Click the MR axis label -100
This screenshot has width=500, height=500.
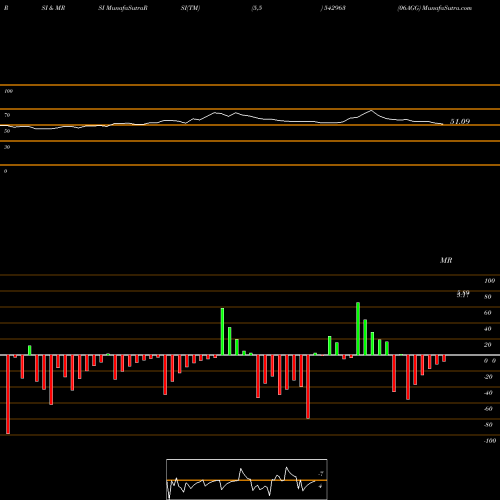490,441
